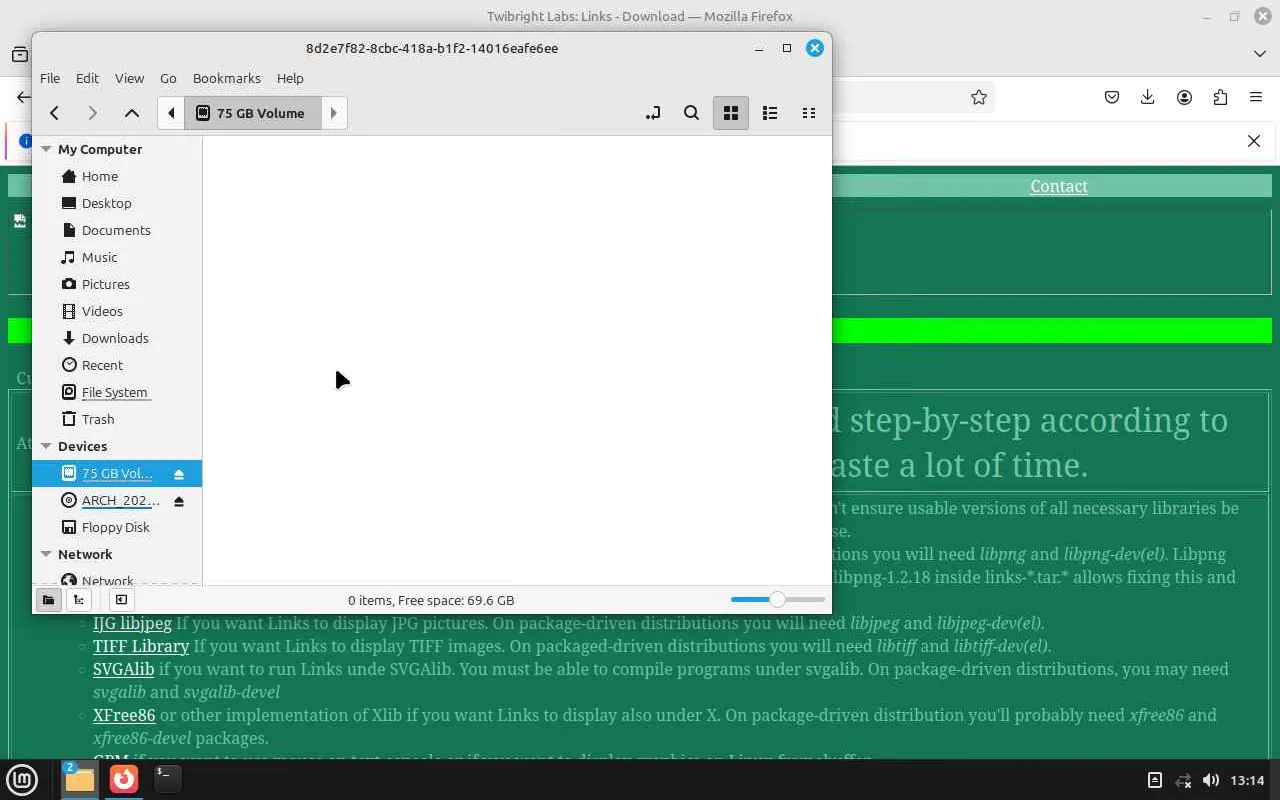
Task: Open Firefox downloads panel
Action: click(1148, 97)
